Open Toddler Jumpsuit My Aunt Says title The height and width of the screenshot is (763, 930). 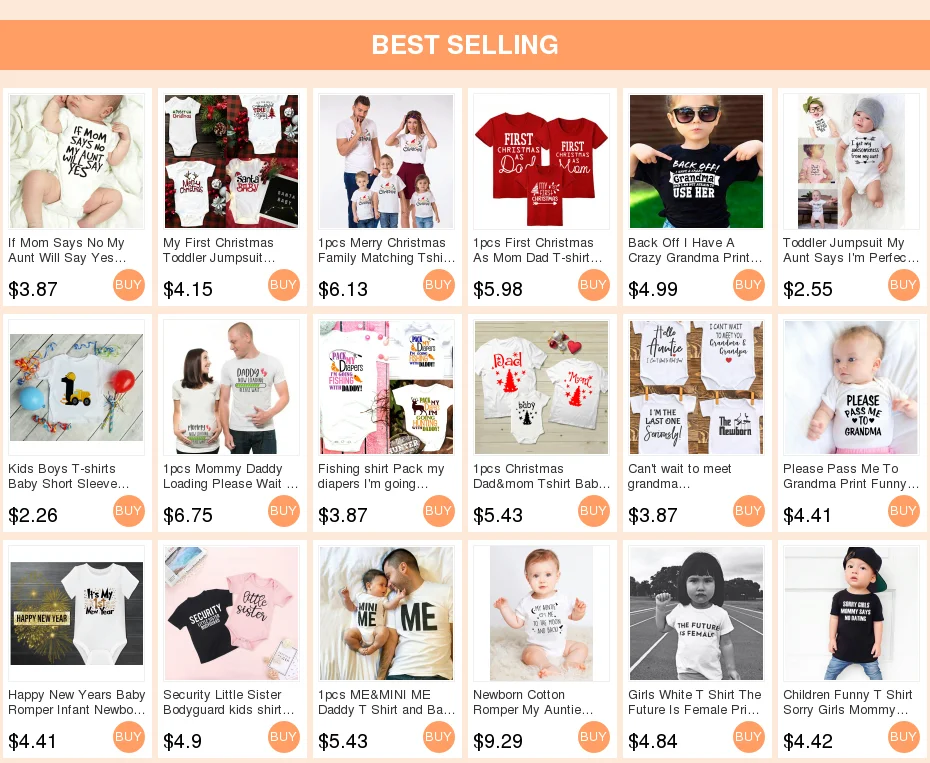pos(851,250)
